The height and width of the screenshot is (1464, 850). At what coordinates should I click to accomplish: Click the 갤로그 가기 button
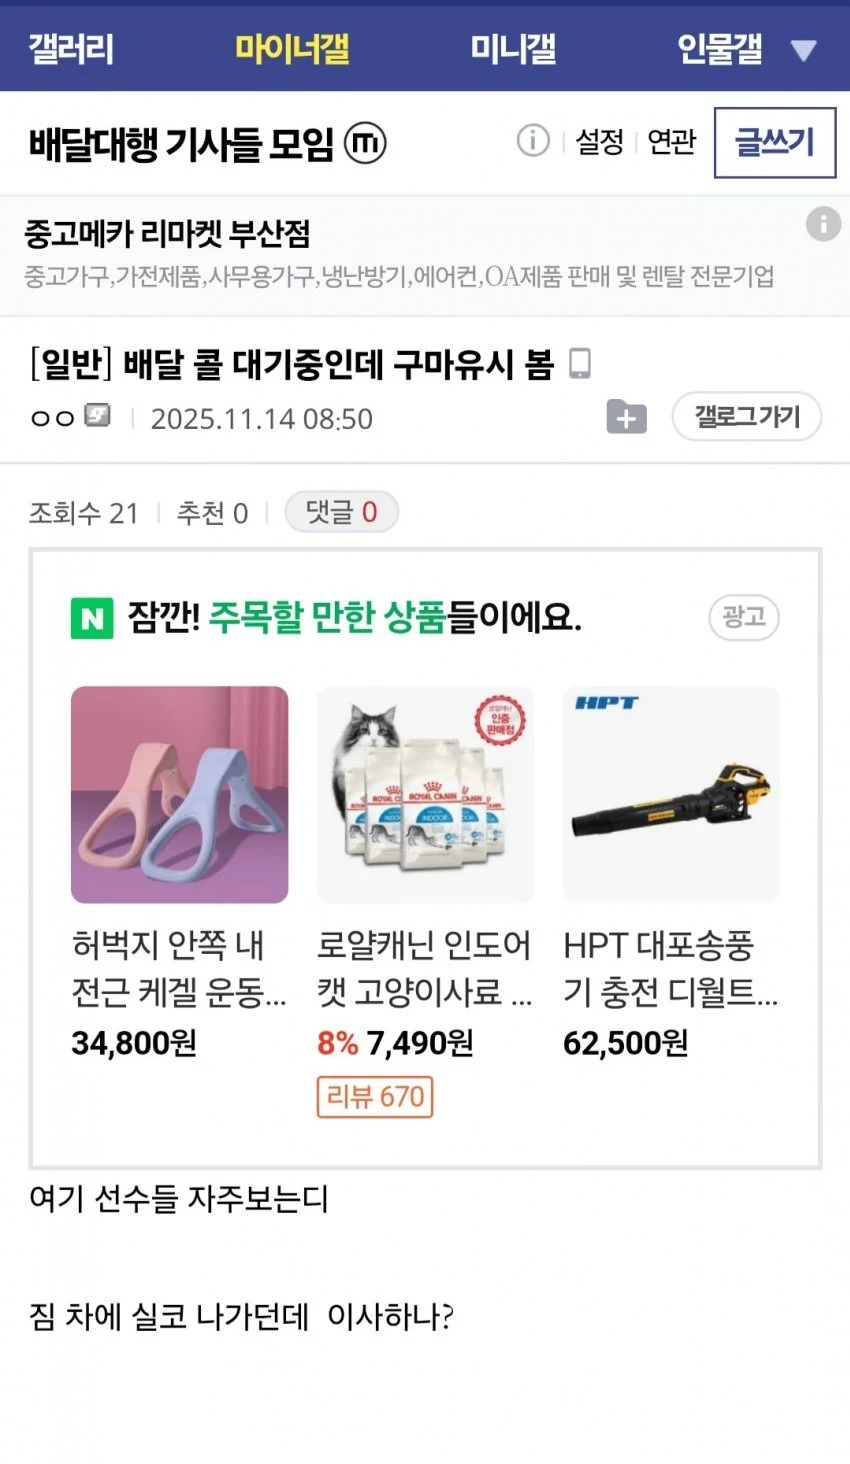pos(746,416)
